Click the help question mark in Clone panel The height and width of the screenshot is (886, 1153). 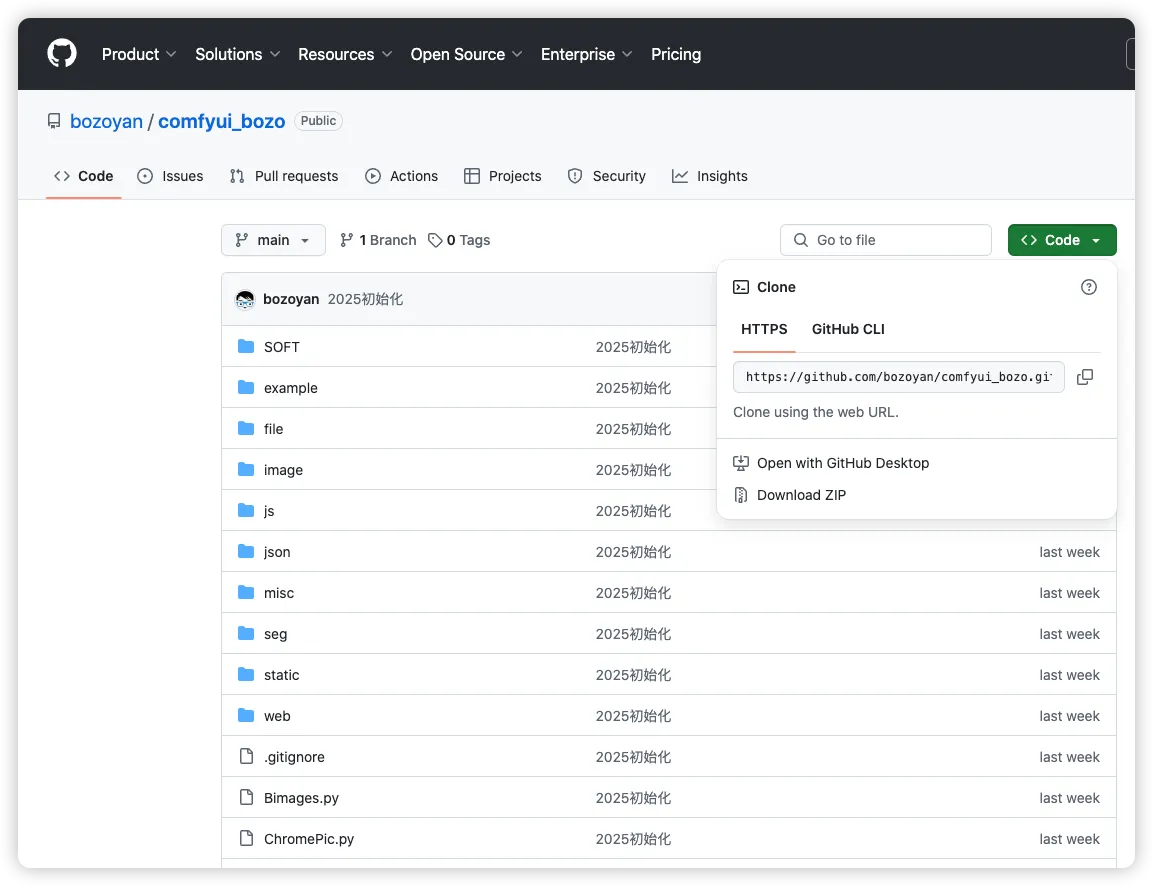click(1088, 287)
